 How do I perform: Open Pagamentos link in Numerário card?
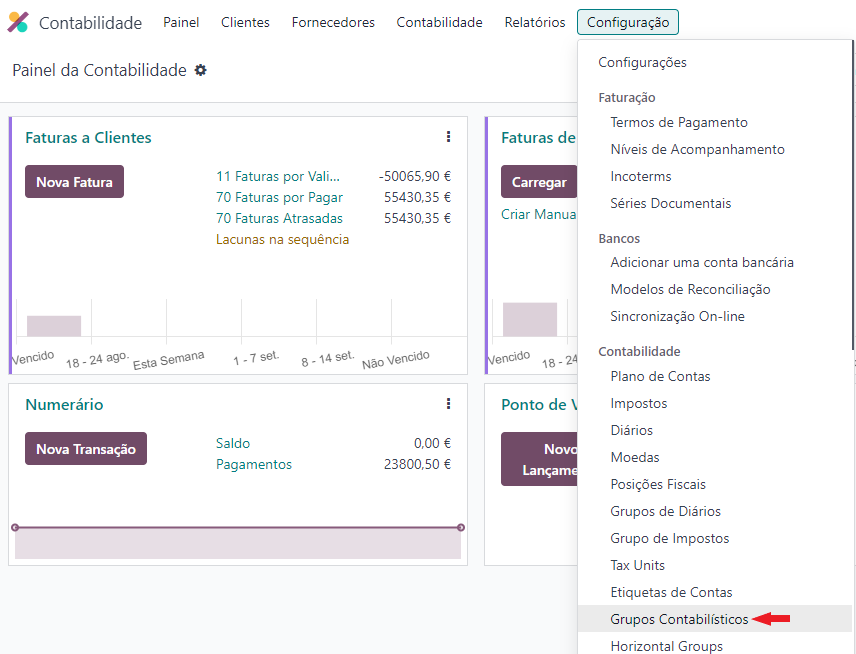(254, 464)
